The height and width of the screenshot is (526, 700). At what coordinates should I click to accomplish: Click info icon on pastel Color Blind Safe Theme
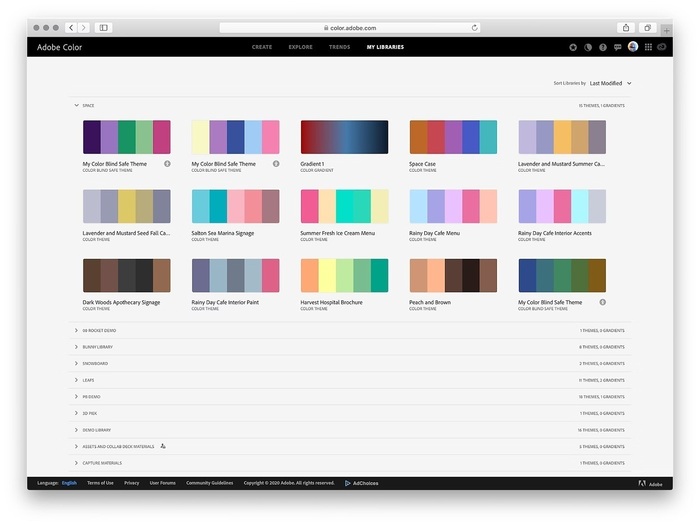pyautogui.click(x=276, y=164)
